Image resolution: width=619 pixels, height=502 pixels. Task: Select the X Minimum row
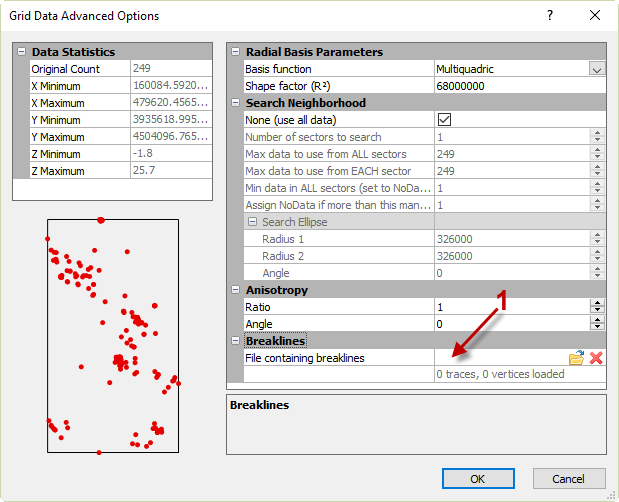[121, 86]
